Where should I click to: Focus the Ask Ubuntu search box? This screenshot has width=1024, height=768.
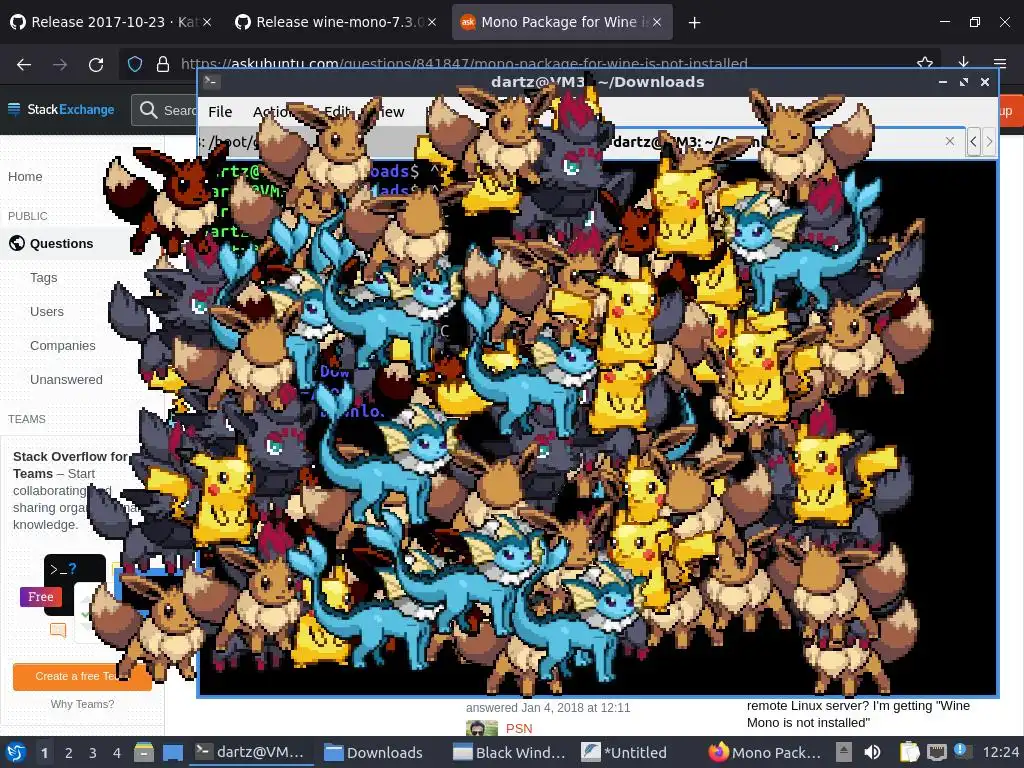pos(165,110)
